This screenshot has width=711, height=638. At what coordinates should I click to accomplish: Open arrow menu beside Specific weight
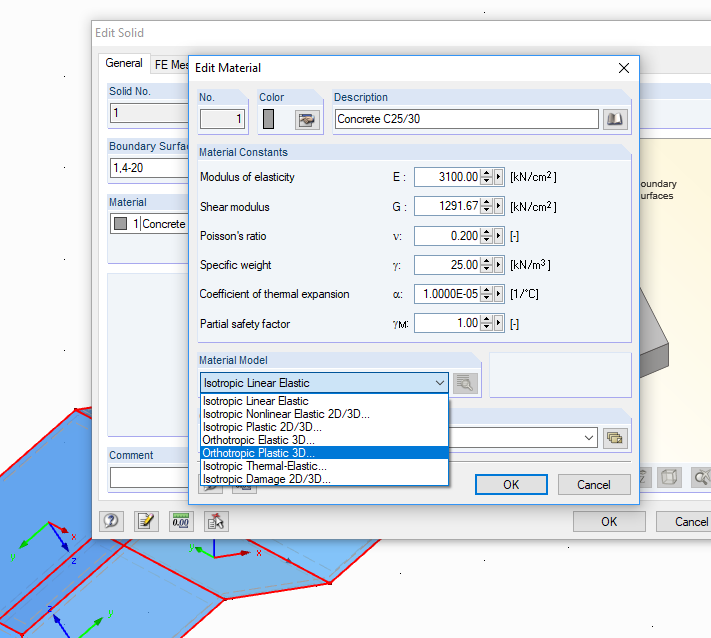pos(498,265)
